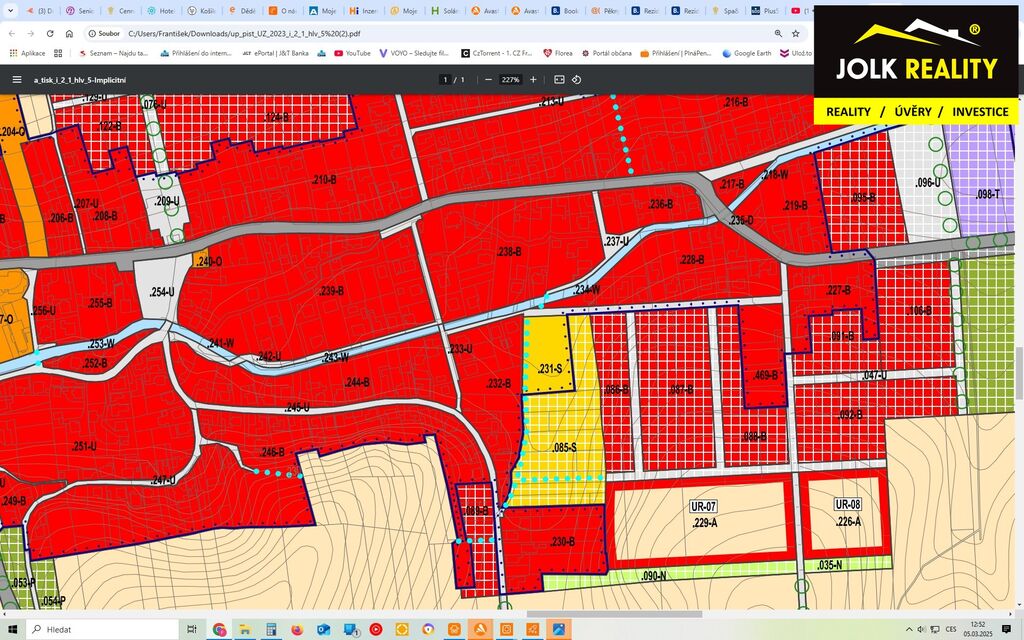The height and width of the screenshot is (640, 1024).
Task: Open Windows Task View
Action: click(x=193, y=629)
